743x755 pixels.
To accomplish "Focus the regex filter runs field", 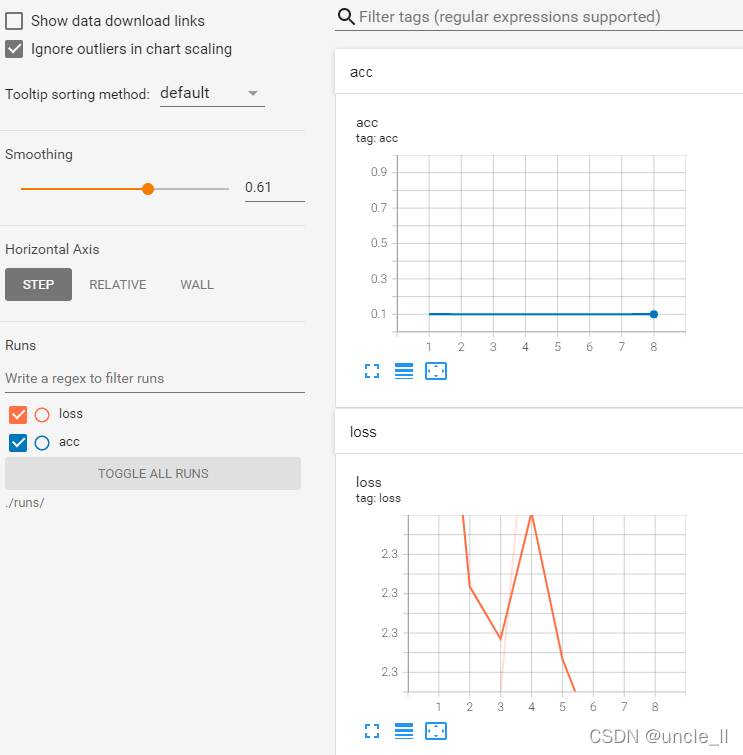I will click(155, 378).
